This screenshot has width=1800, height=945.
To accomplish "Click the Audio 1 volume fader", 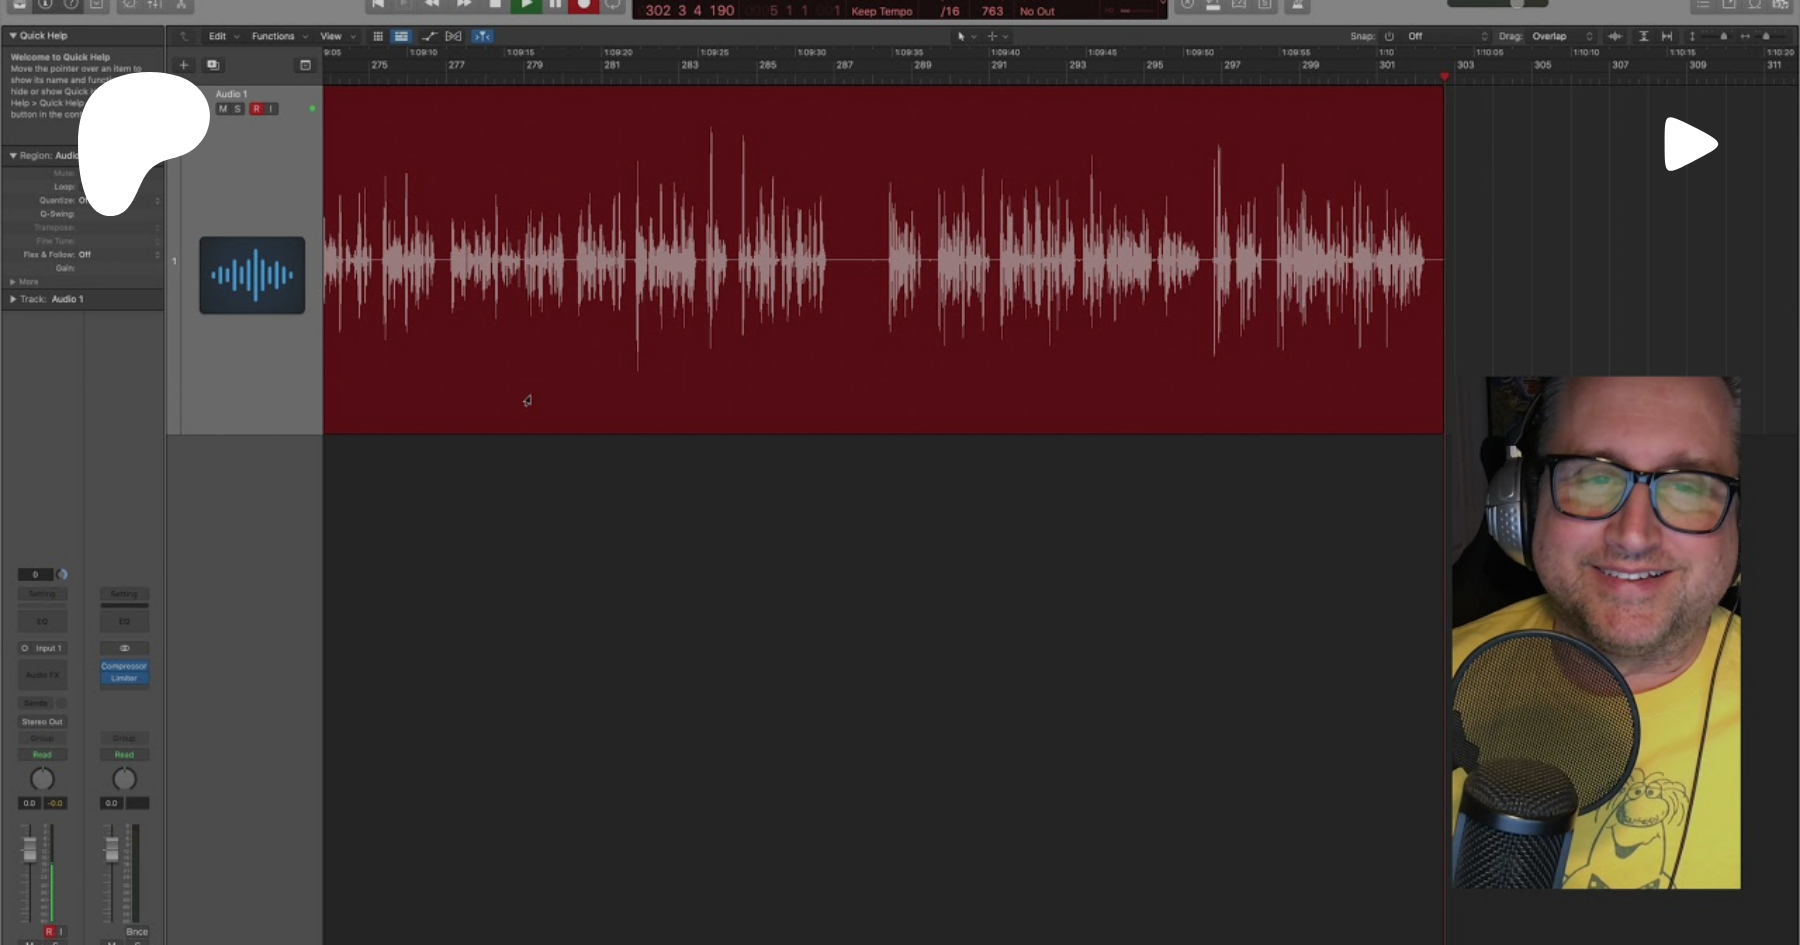I will (x=30, y=849).
